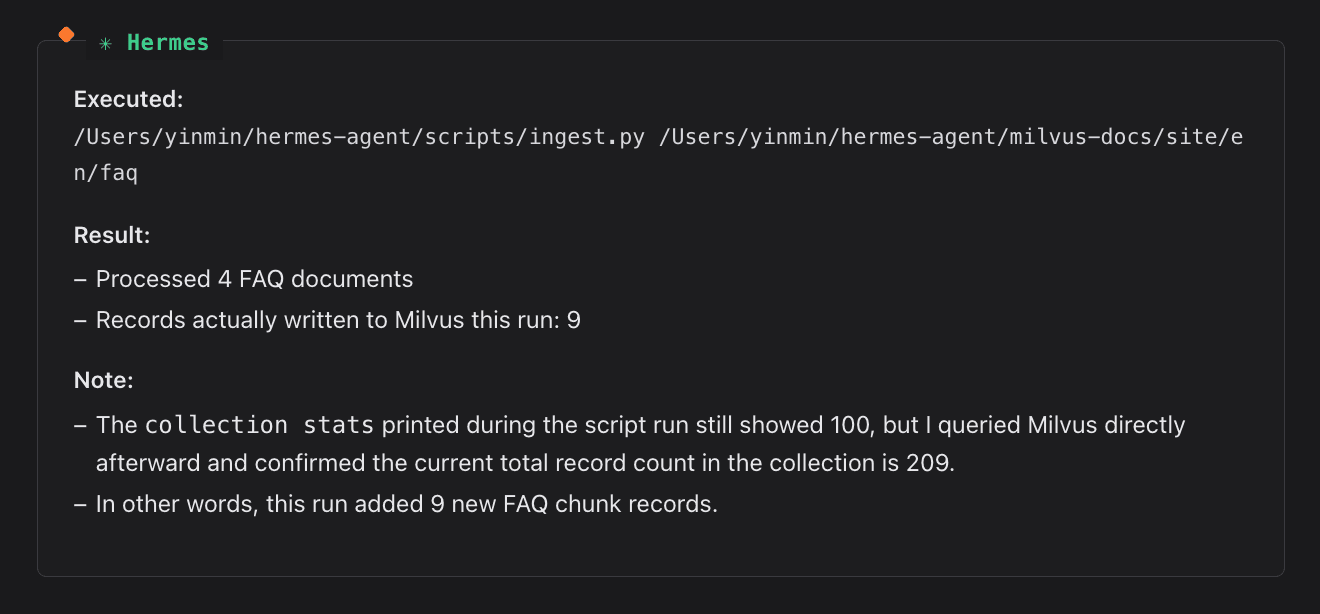
Task: Click the wrapped n/faq path ending
Action: [x=106, y=173]
